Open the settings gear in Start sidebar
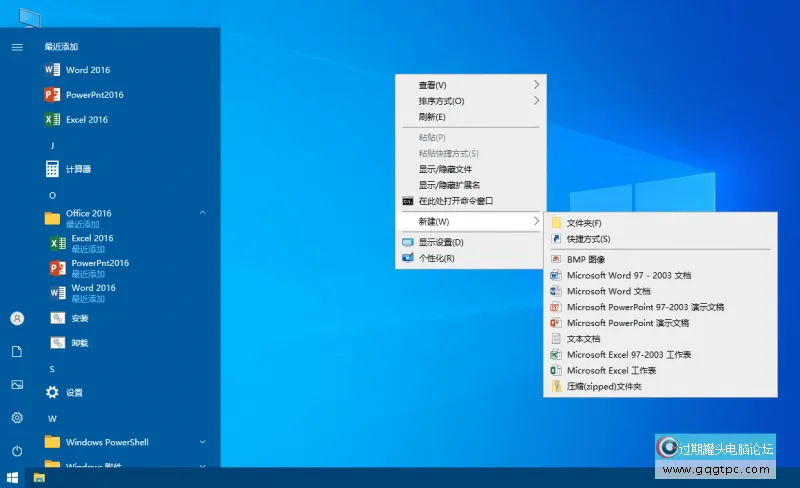 click(17, 417)
